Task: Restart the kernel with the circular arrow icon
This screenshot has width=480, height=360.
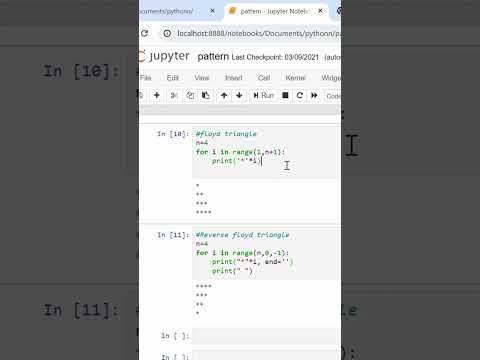Action: tap(300, 95)
